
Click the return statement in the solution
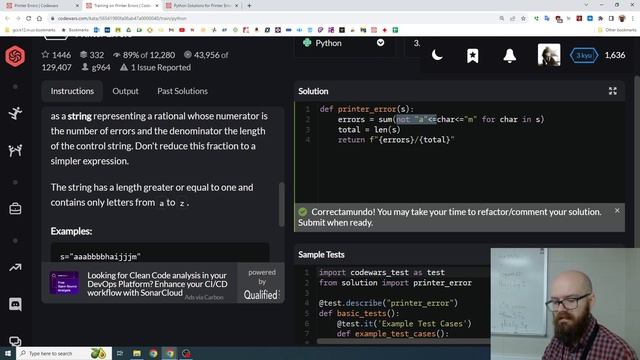point(396,140)
